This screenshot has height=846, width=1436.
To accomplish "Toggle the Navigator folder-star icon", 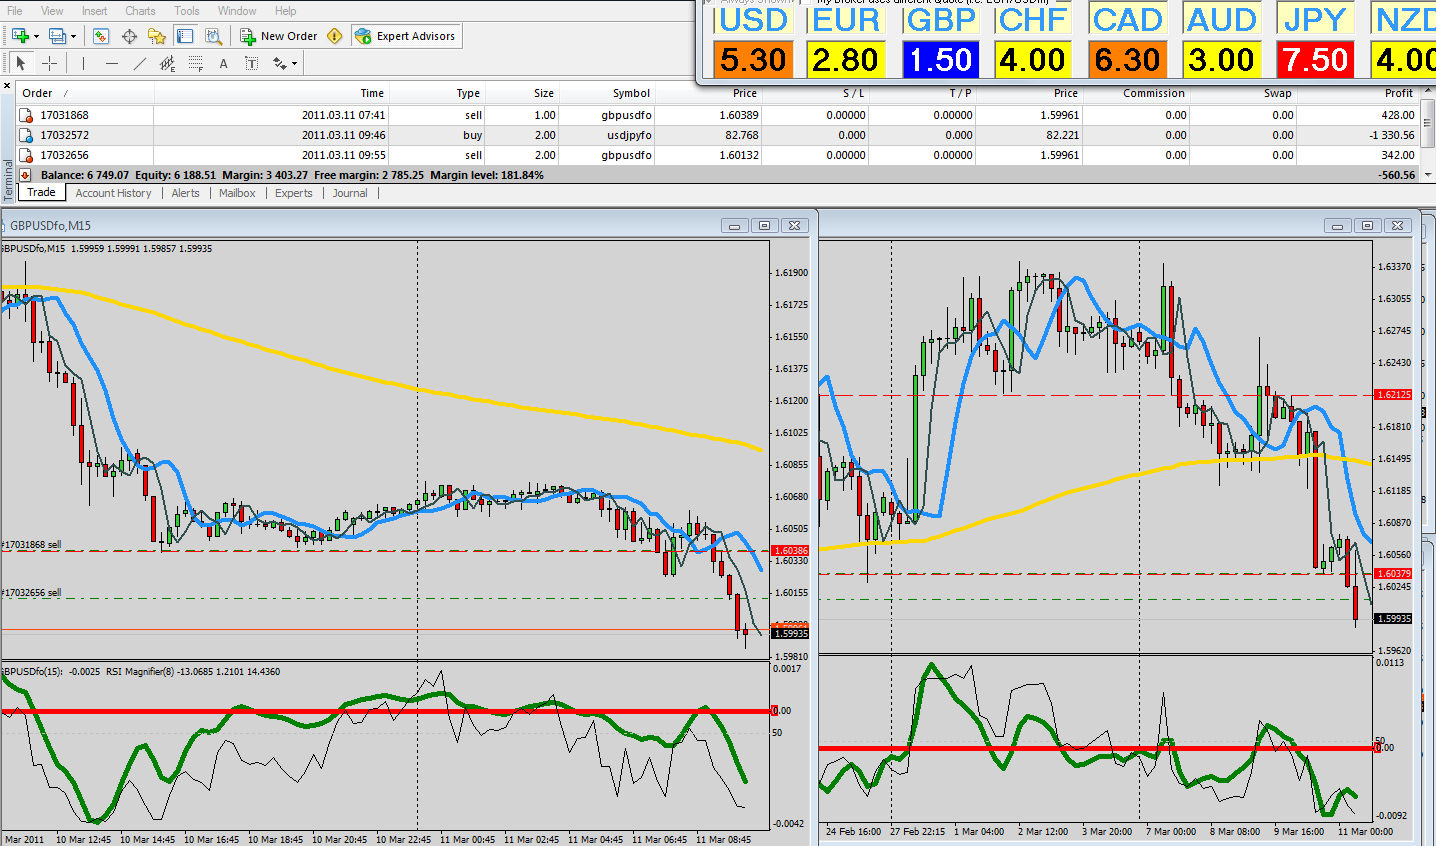I will (157, 36).
